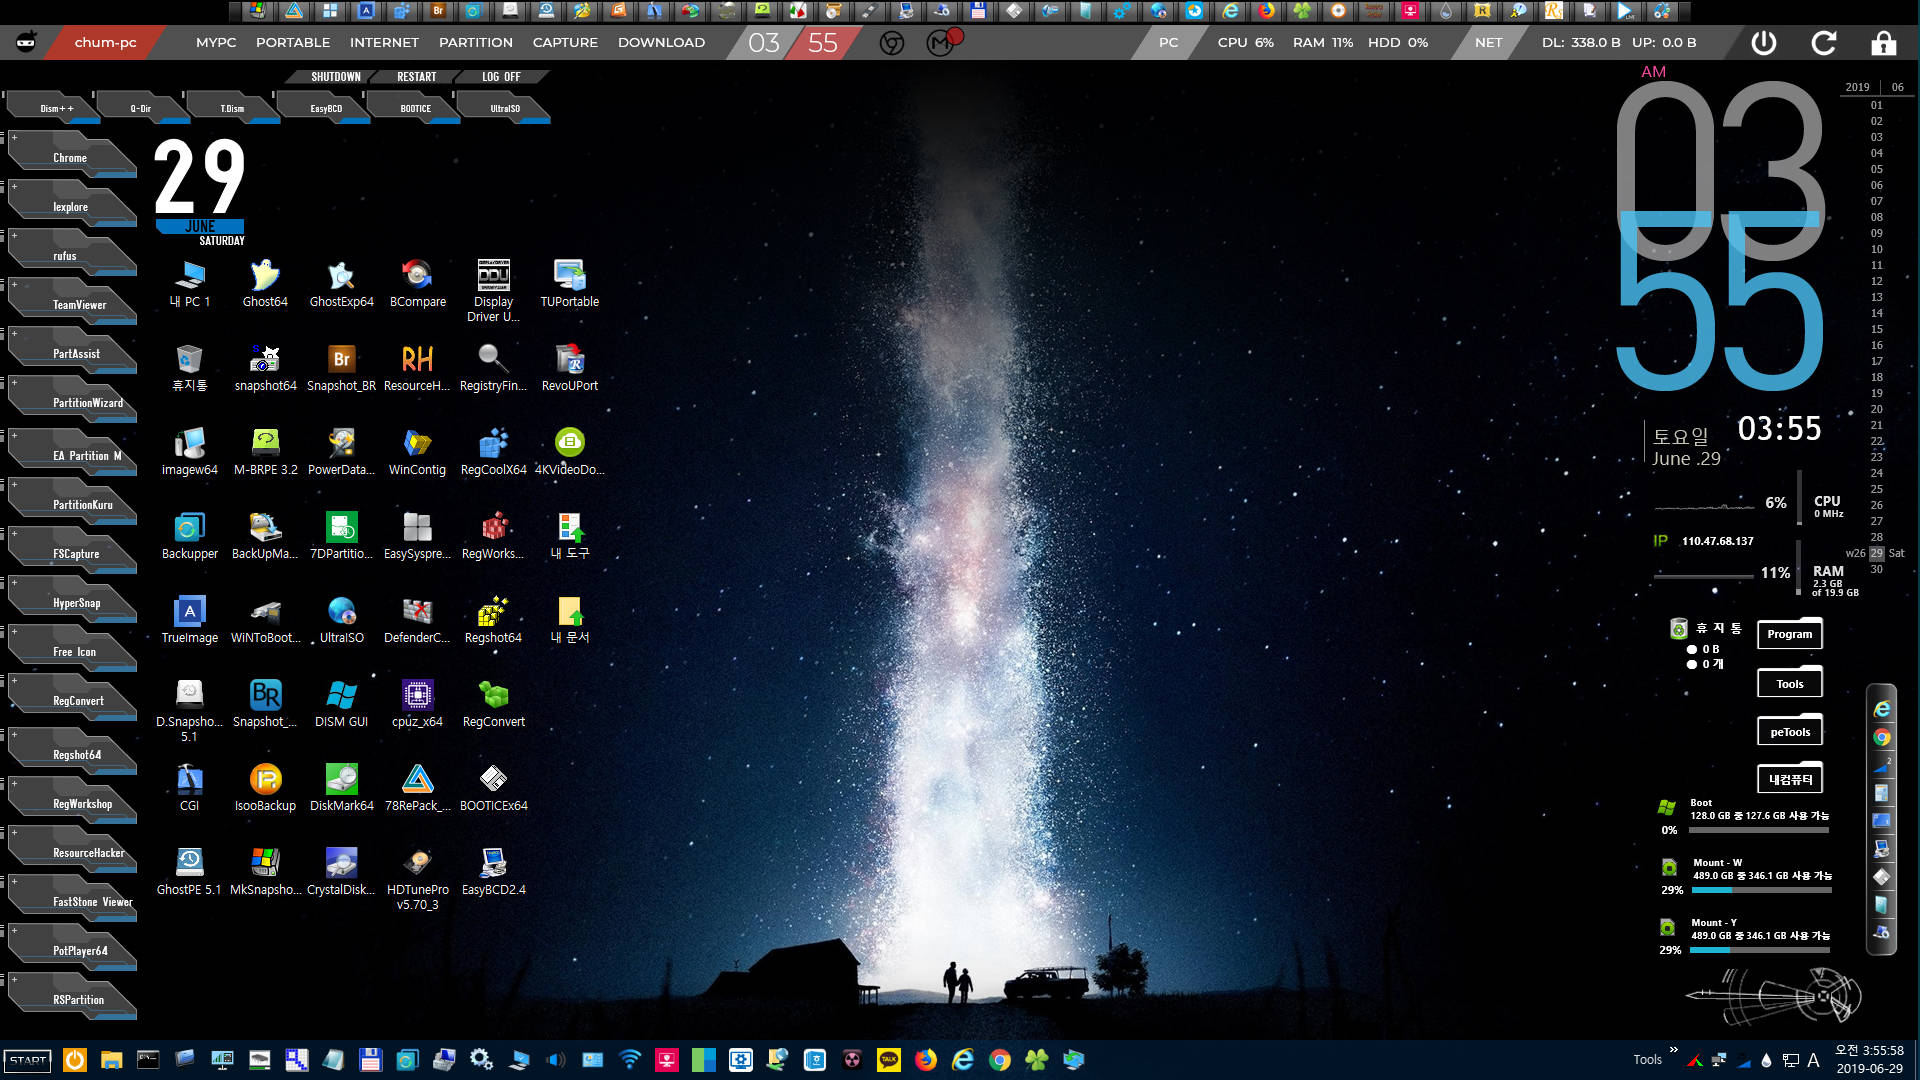Expand the taskbar Tools chevron

coord(1673,1050)
